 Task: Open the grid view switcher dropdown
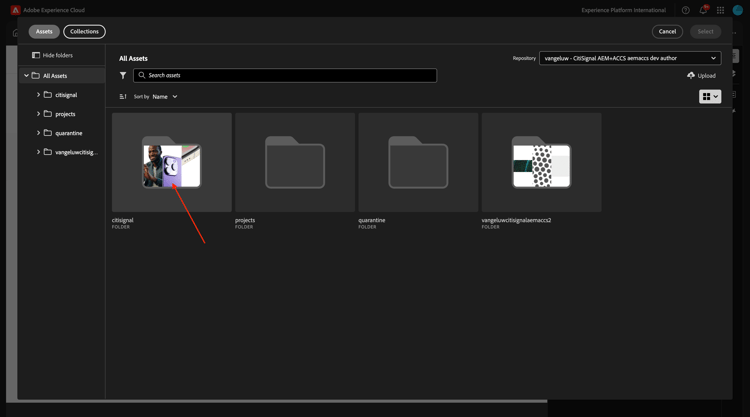tap(710, 97)
